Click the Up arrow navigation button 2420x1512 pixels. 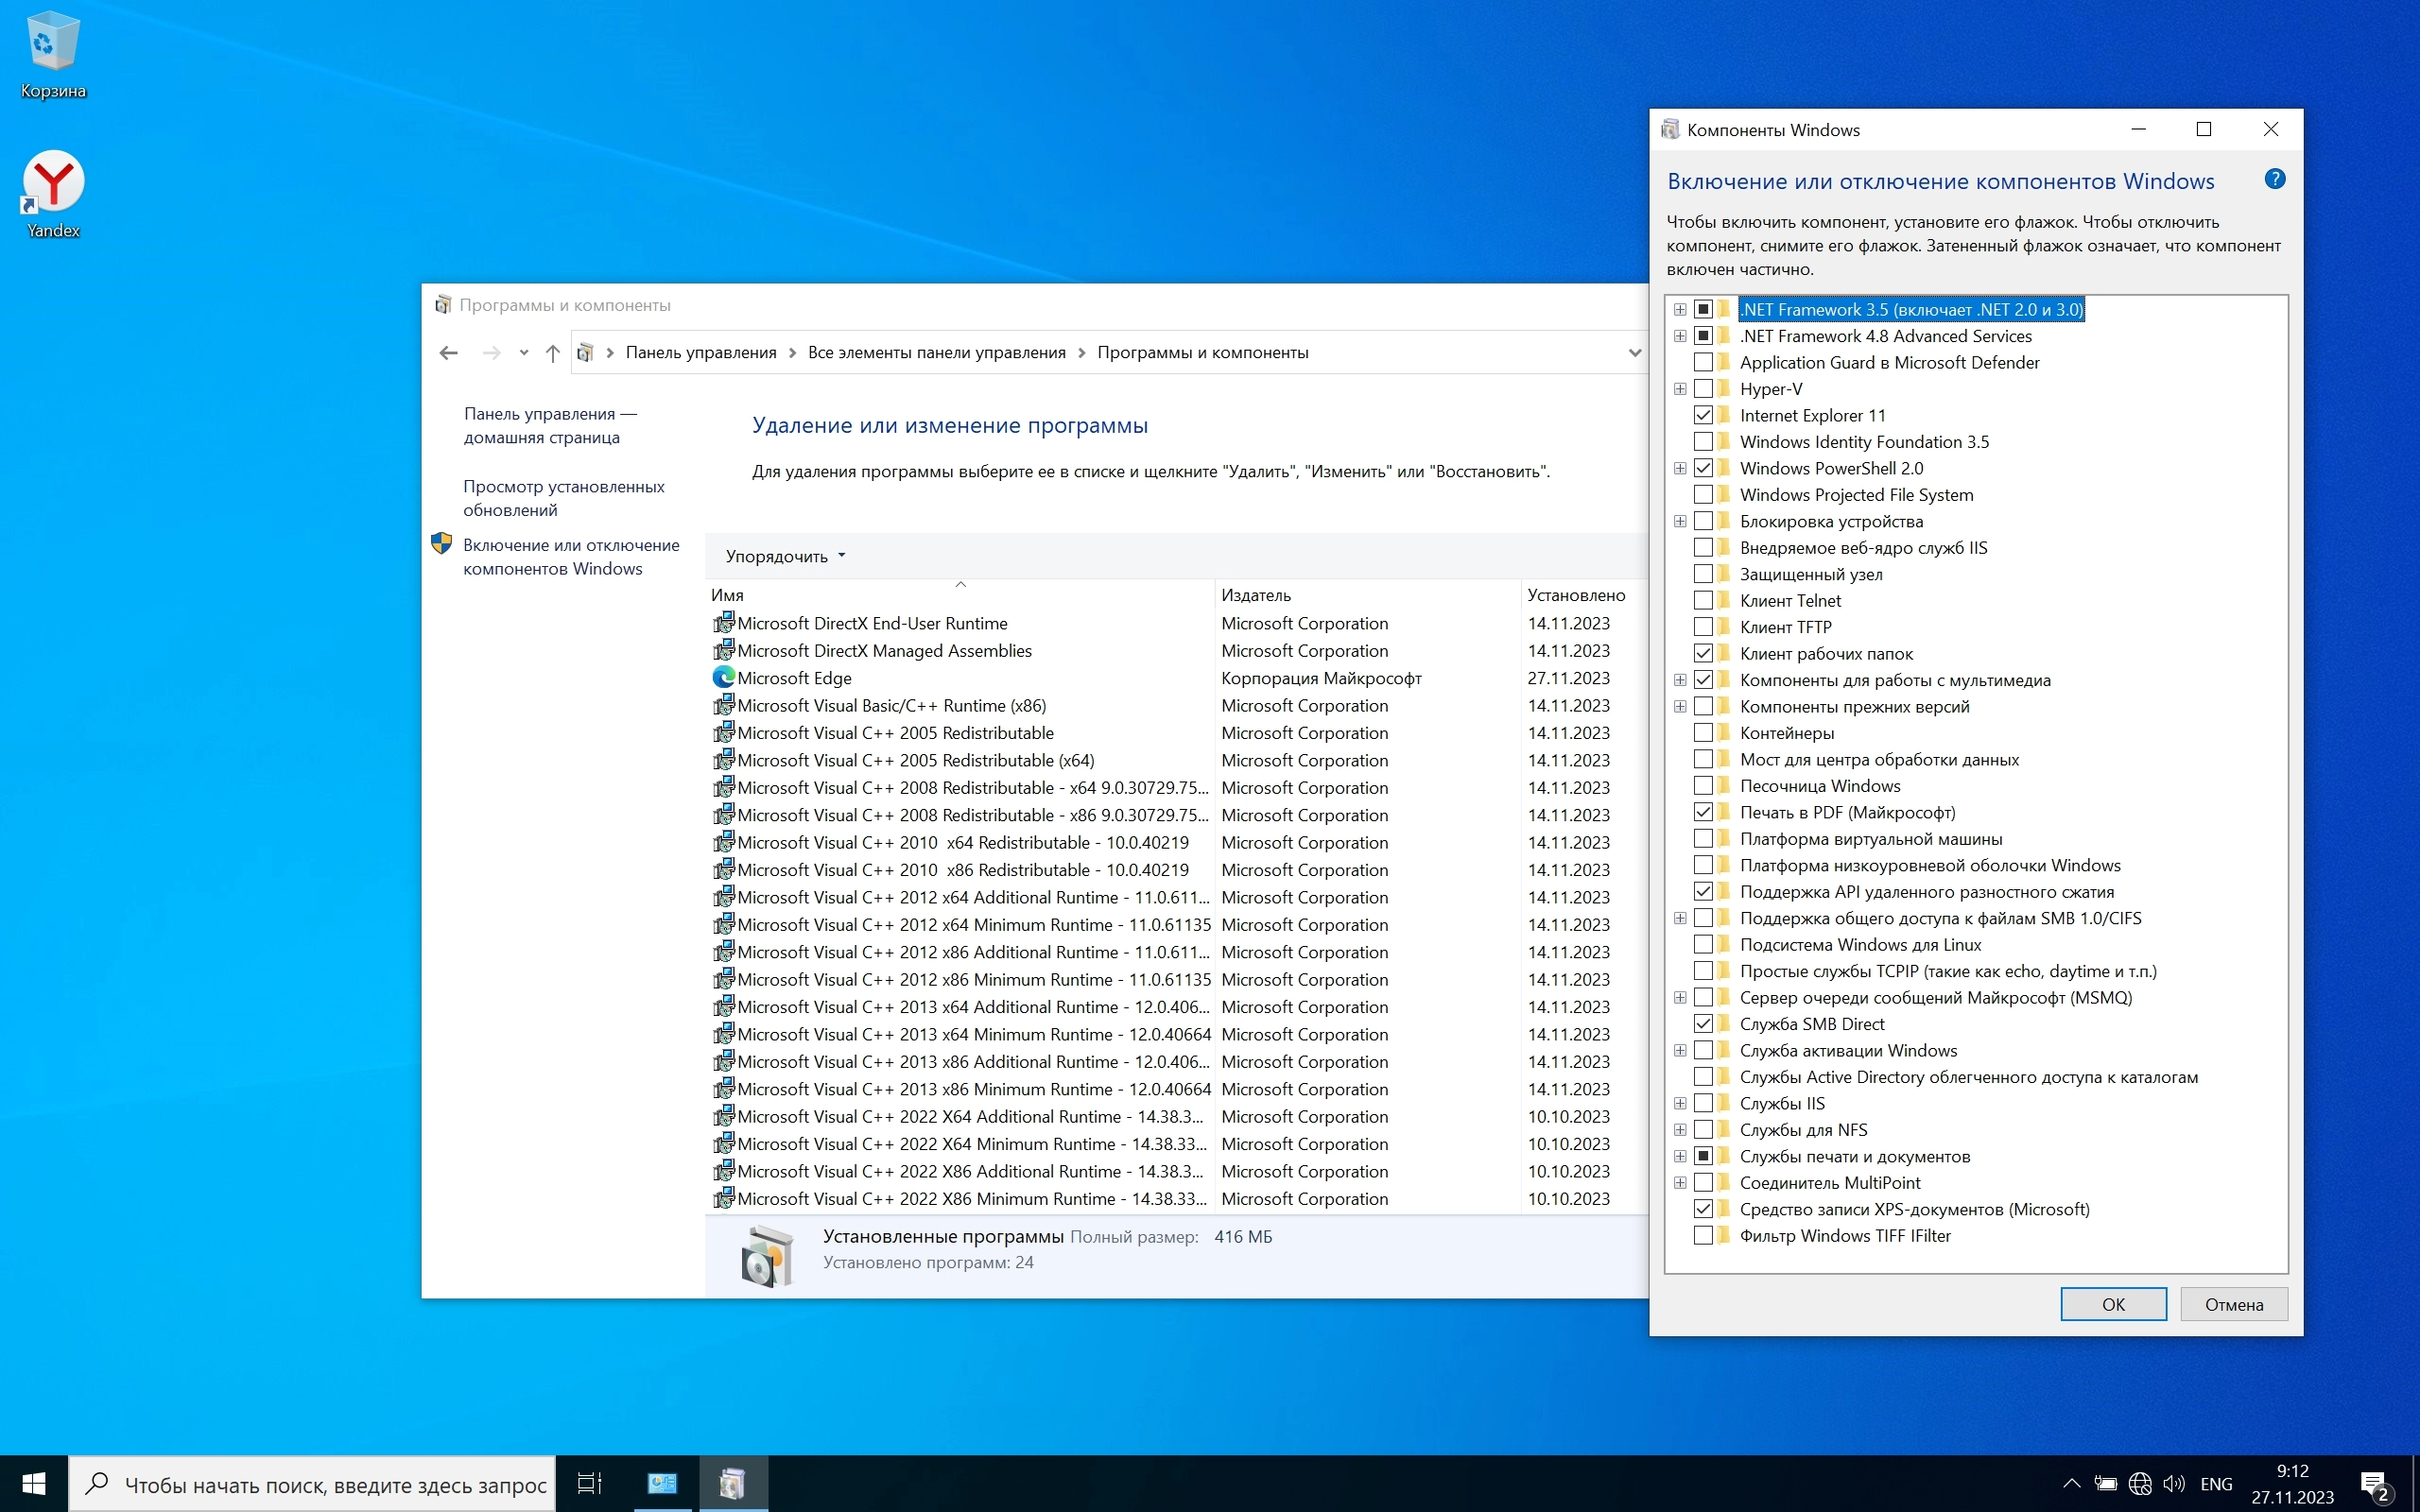pos(552,352)
